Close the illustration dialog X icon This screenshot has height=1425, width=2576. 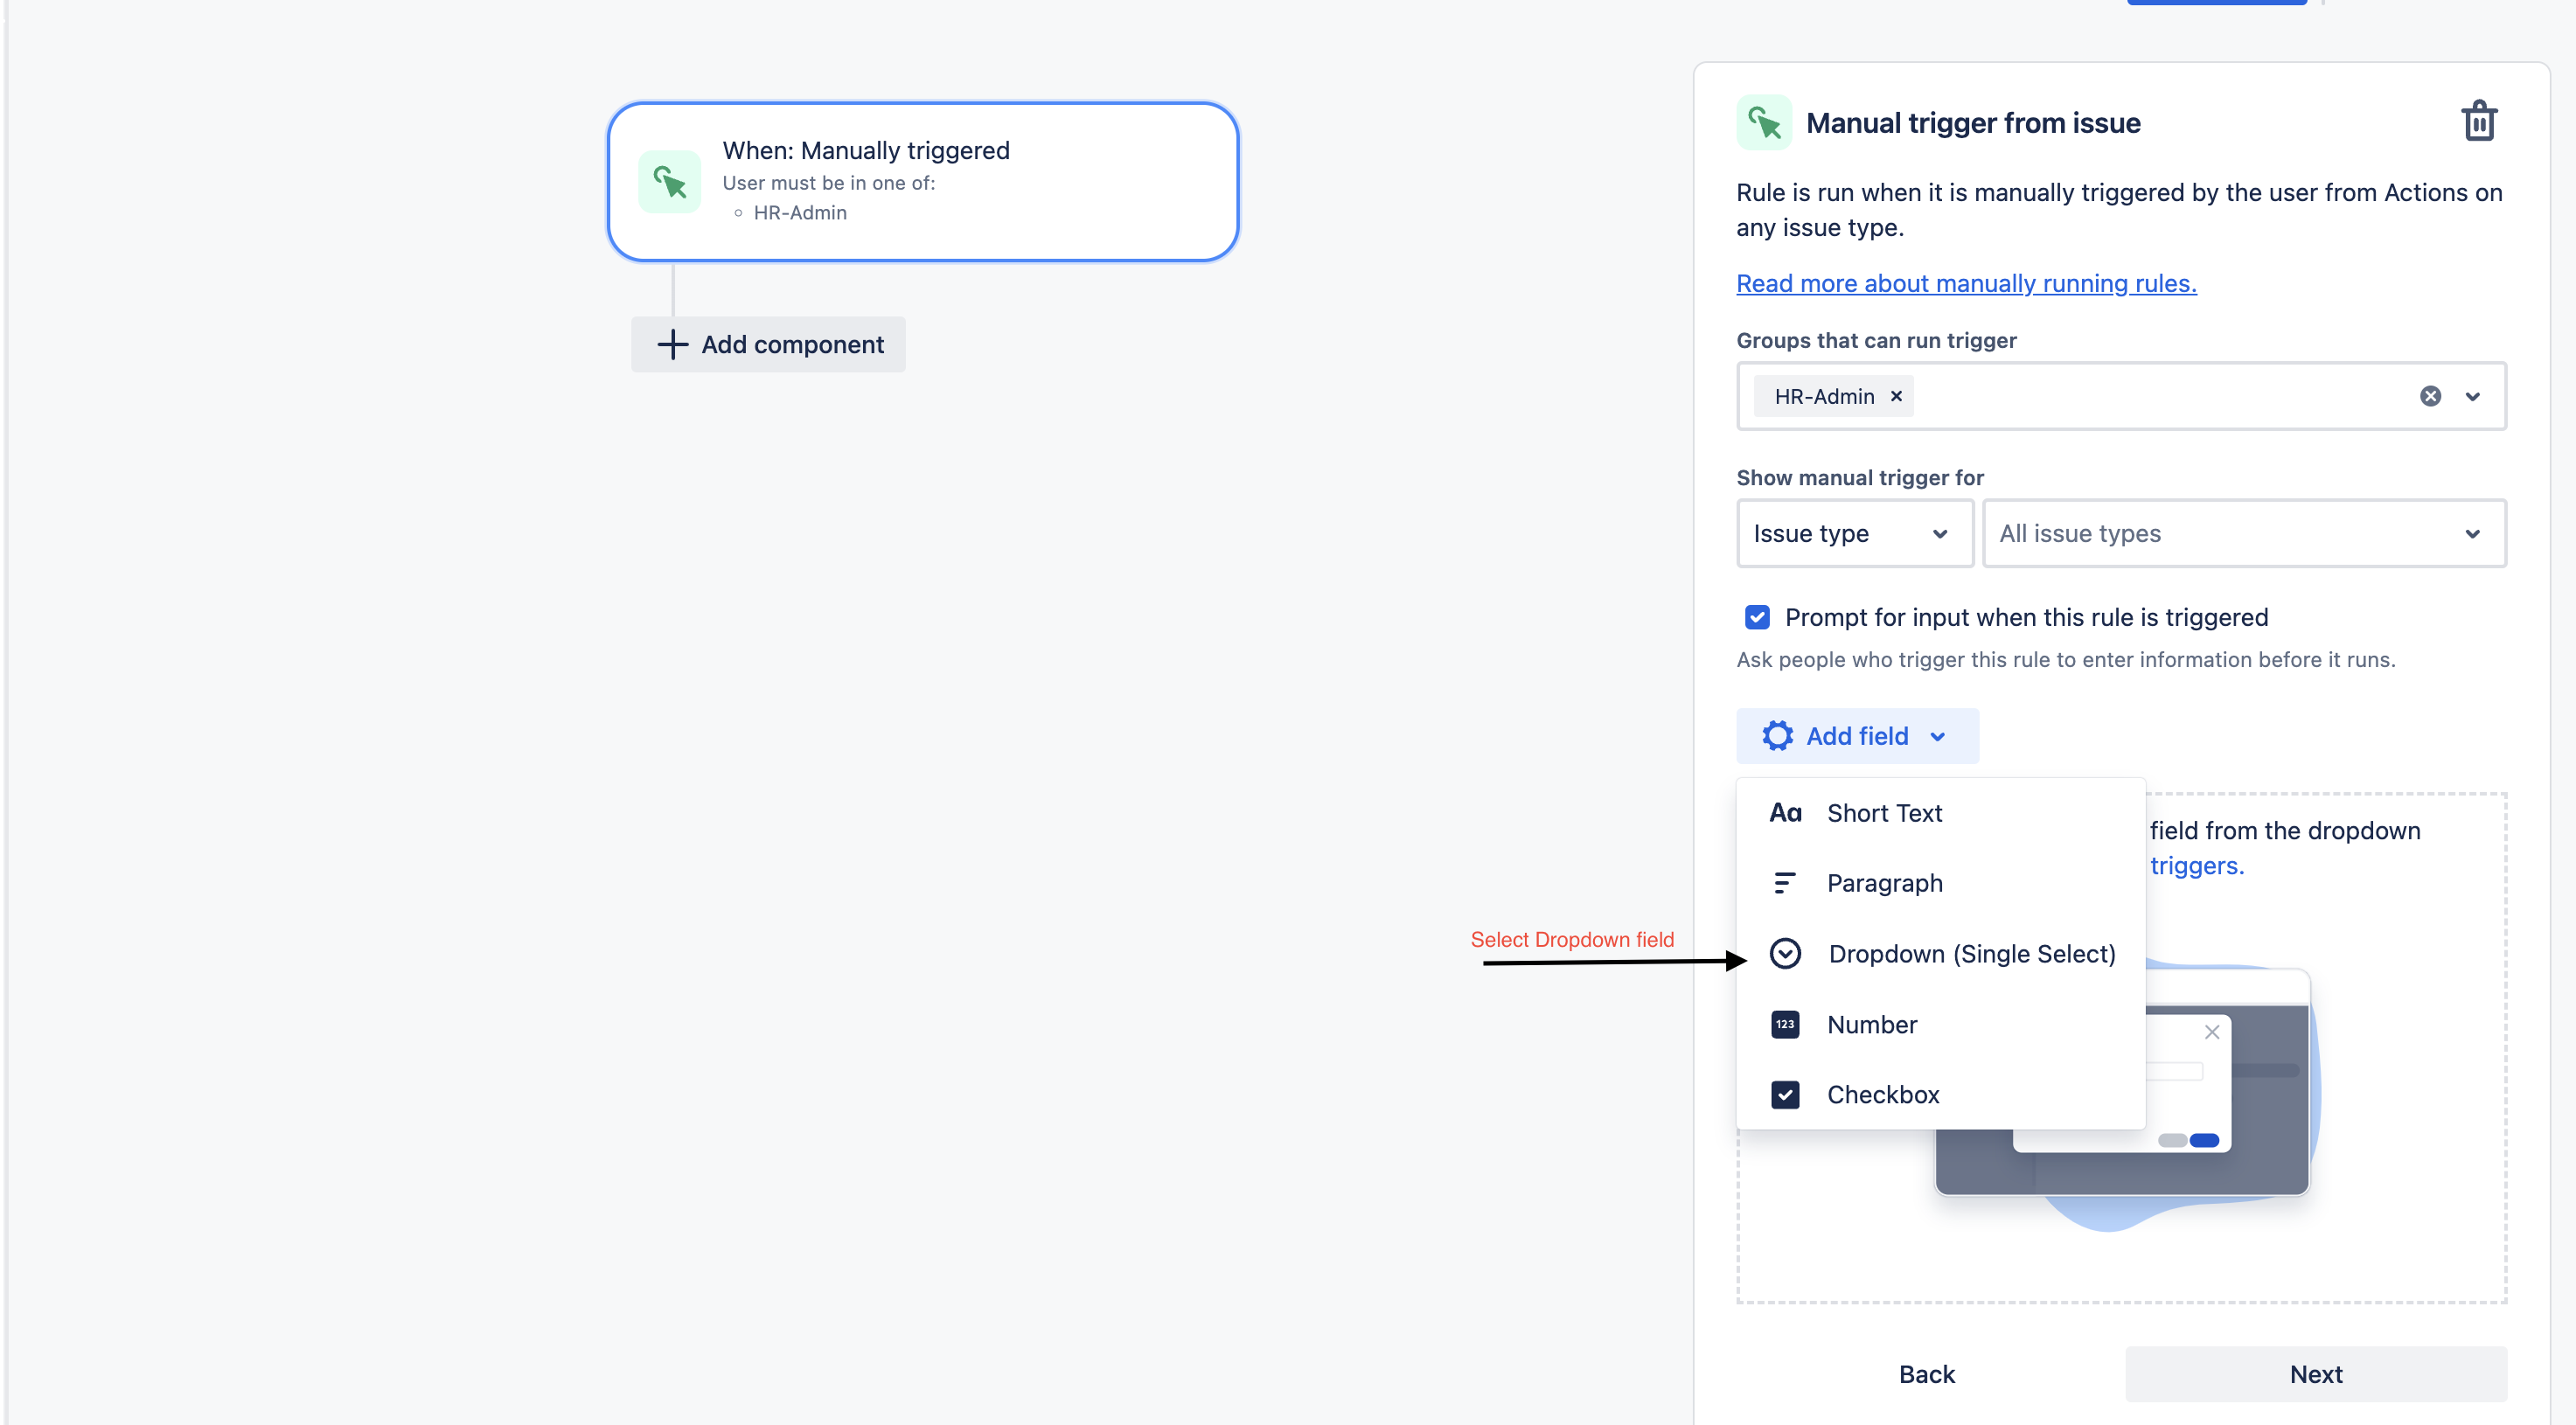tap(2212, 1032)
